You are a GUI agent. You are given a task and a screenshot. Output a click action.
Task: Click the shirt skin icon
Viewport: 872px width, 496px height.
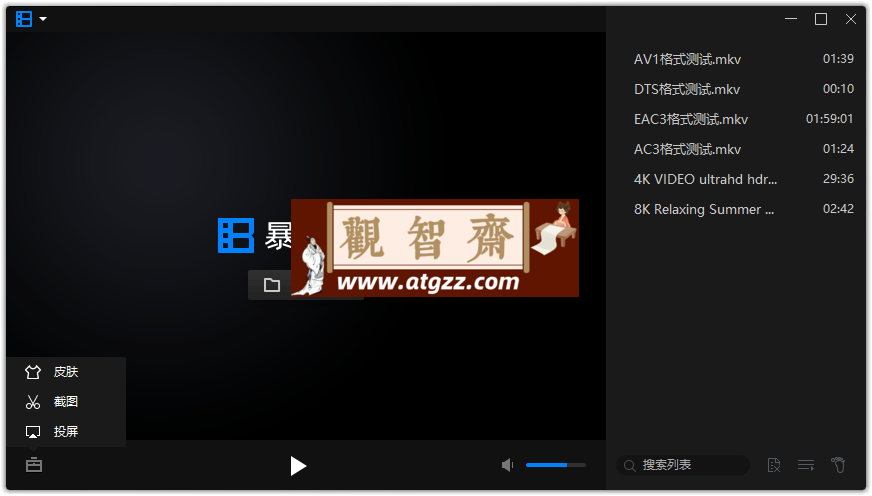(33, 371)
